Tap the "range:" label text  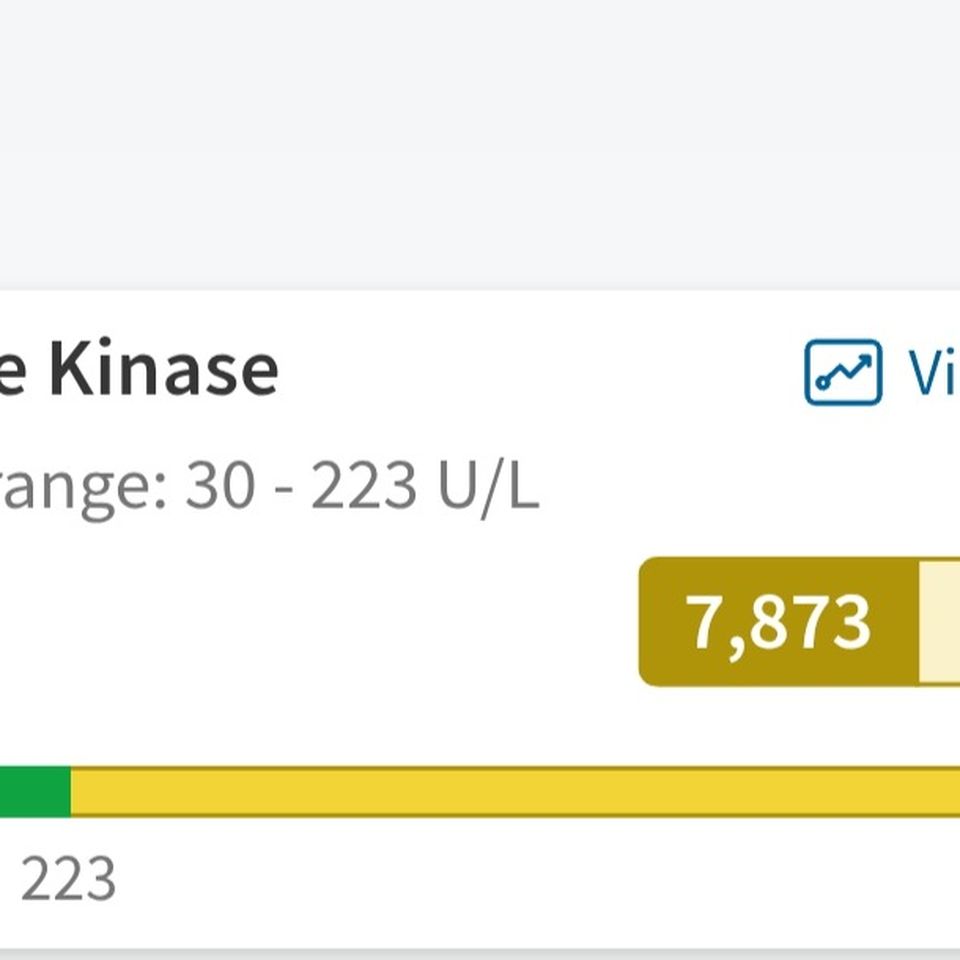pyautogui.click(x=83, y=486)
